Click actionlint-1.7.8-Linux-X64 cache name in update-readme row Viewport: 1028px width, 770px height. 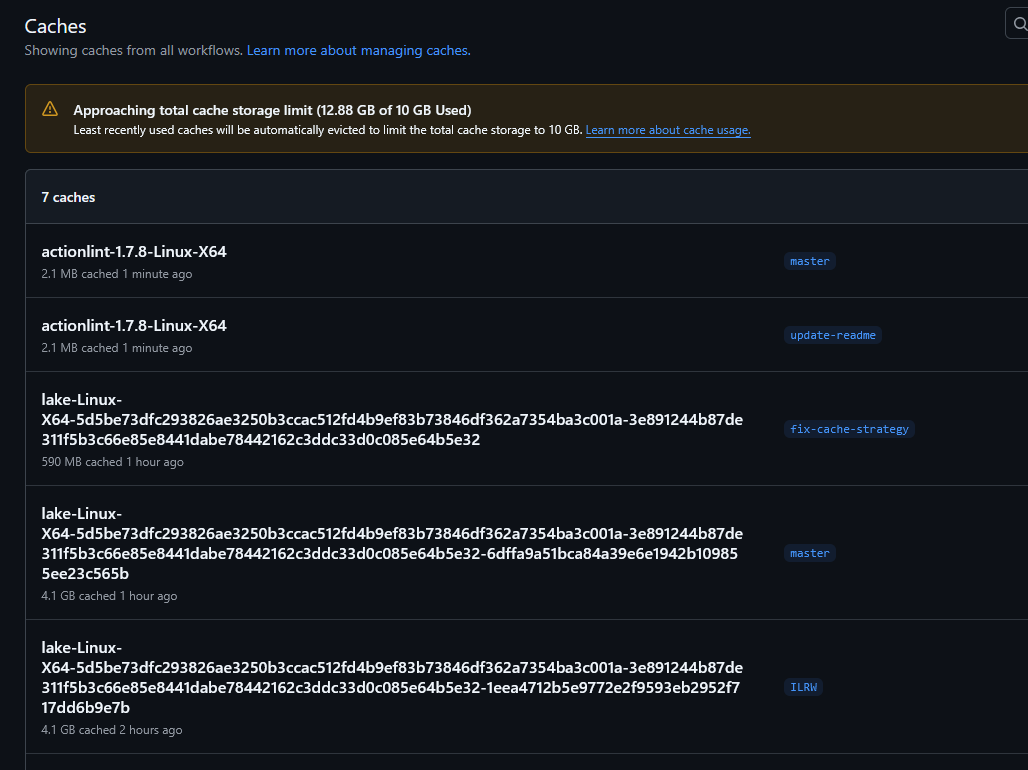pos(134,326)
